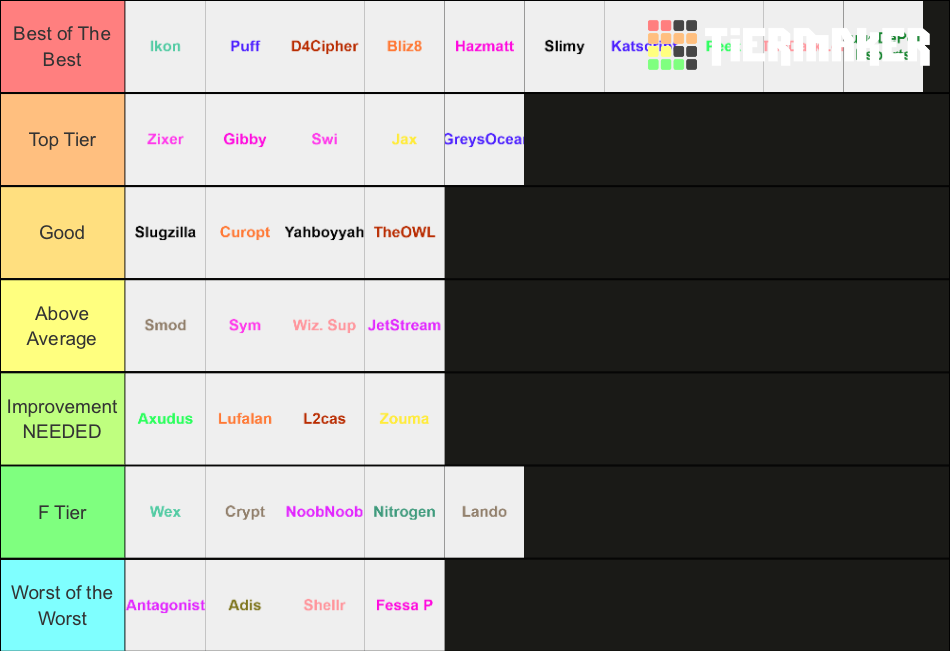Select the Puff tile in the top tier row

[245, 46]
